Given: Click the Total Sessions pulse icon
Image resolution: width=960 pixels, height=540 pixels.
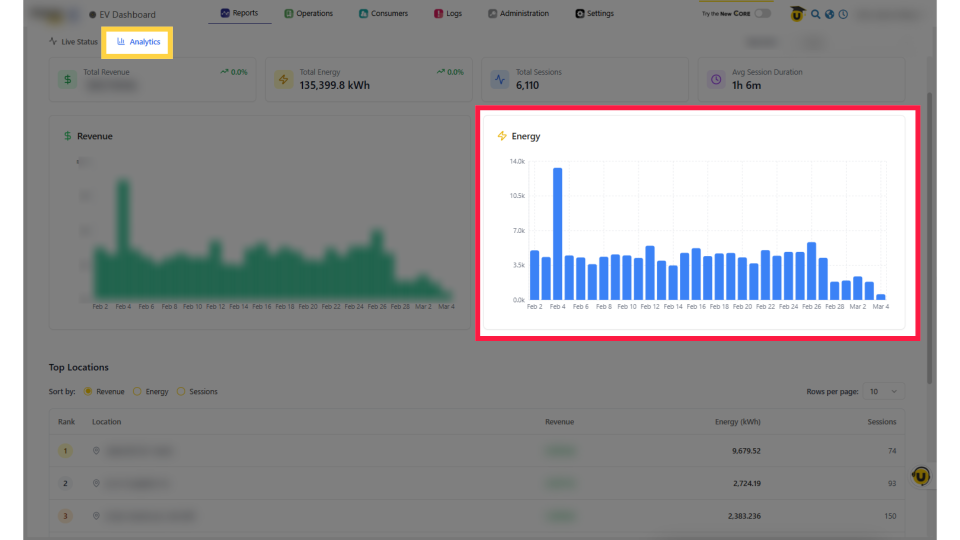Looking at the screenshot, I should point(499,79).
